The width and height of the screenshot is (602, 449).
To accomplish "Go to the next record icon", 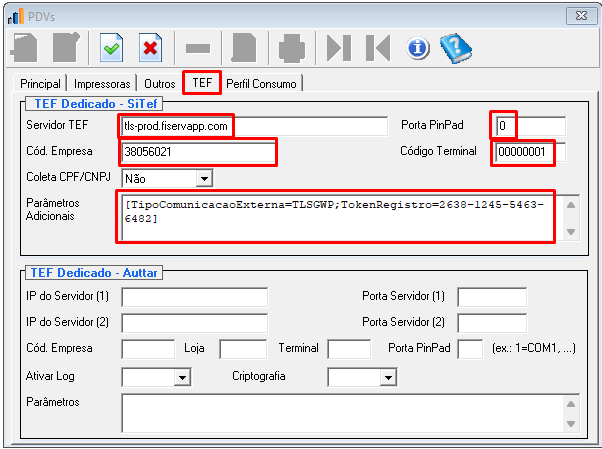I will 339,48.
